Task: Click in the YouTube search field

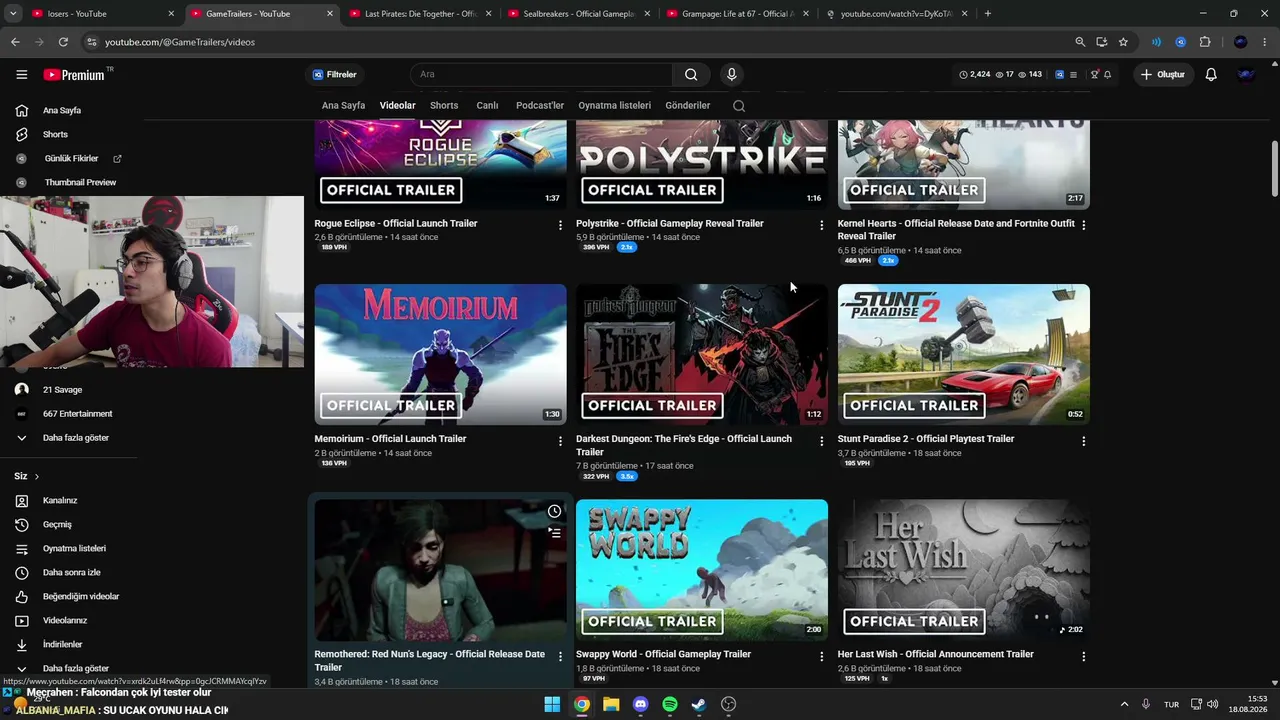Action: tap(541, 75)
